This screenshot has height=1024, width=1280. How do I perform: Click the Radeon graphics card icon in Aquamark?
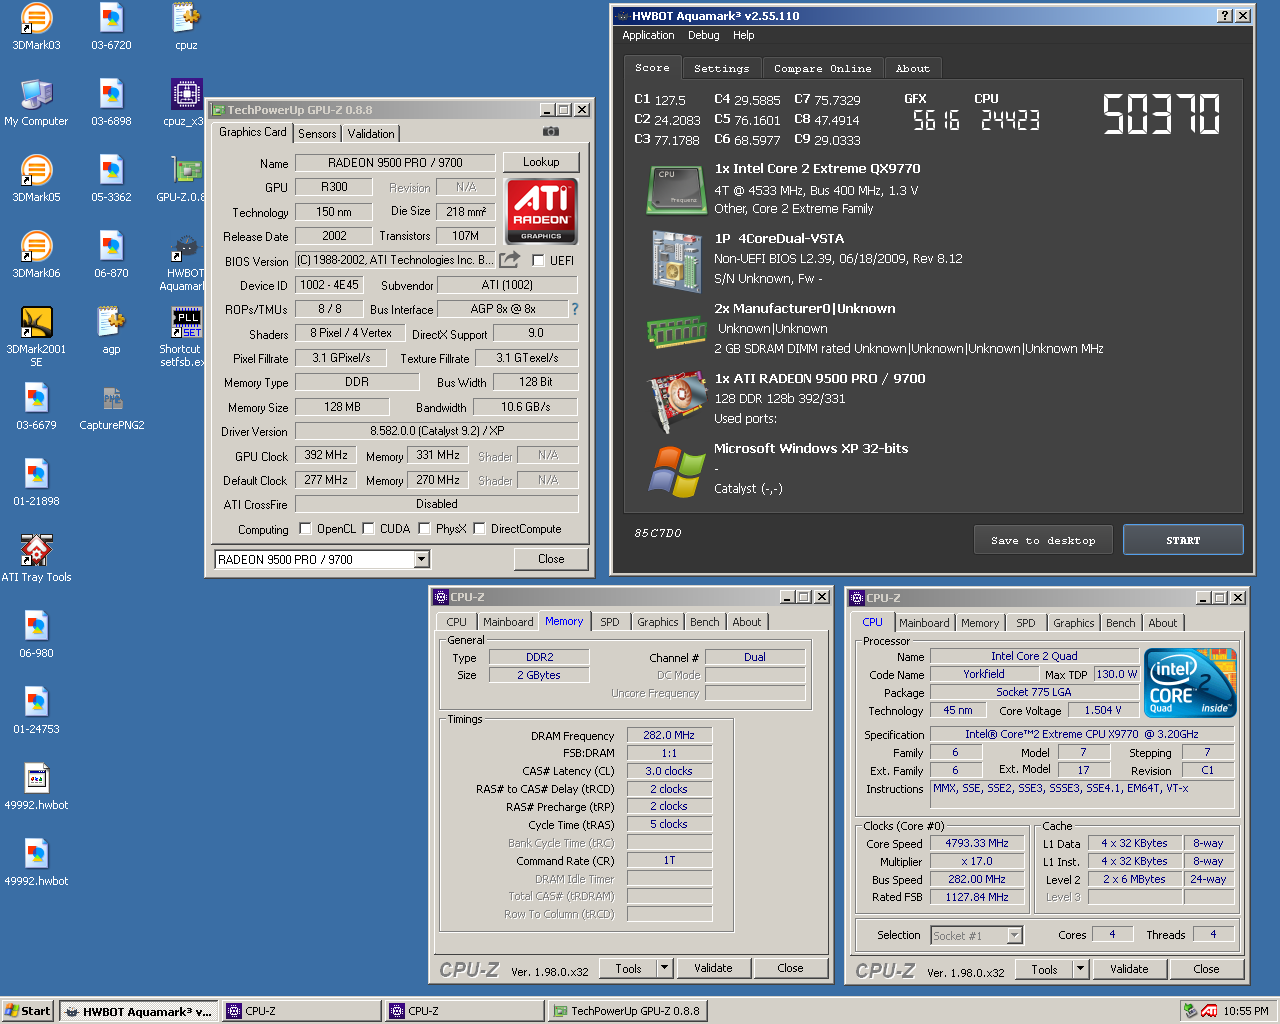coord(677,401)
